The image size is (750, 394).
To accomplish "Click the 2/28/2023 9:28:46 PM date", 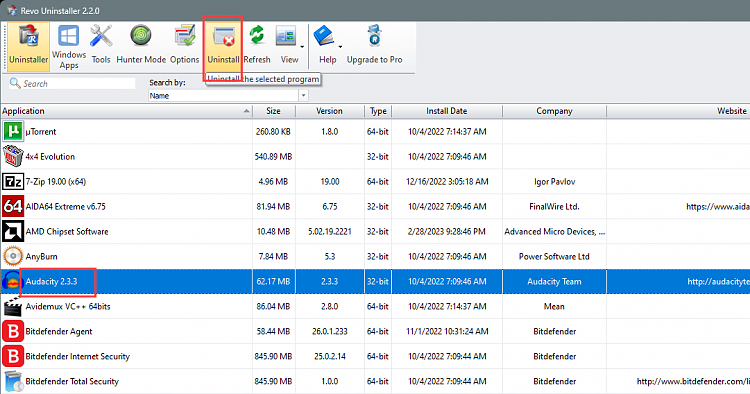I will [x=447, y=231].
